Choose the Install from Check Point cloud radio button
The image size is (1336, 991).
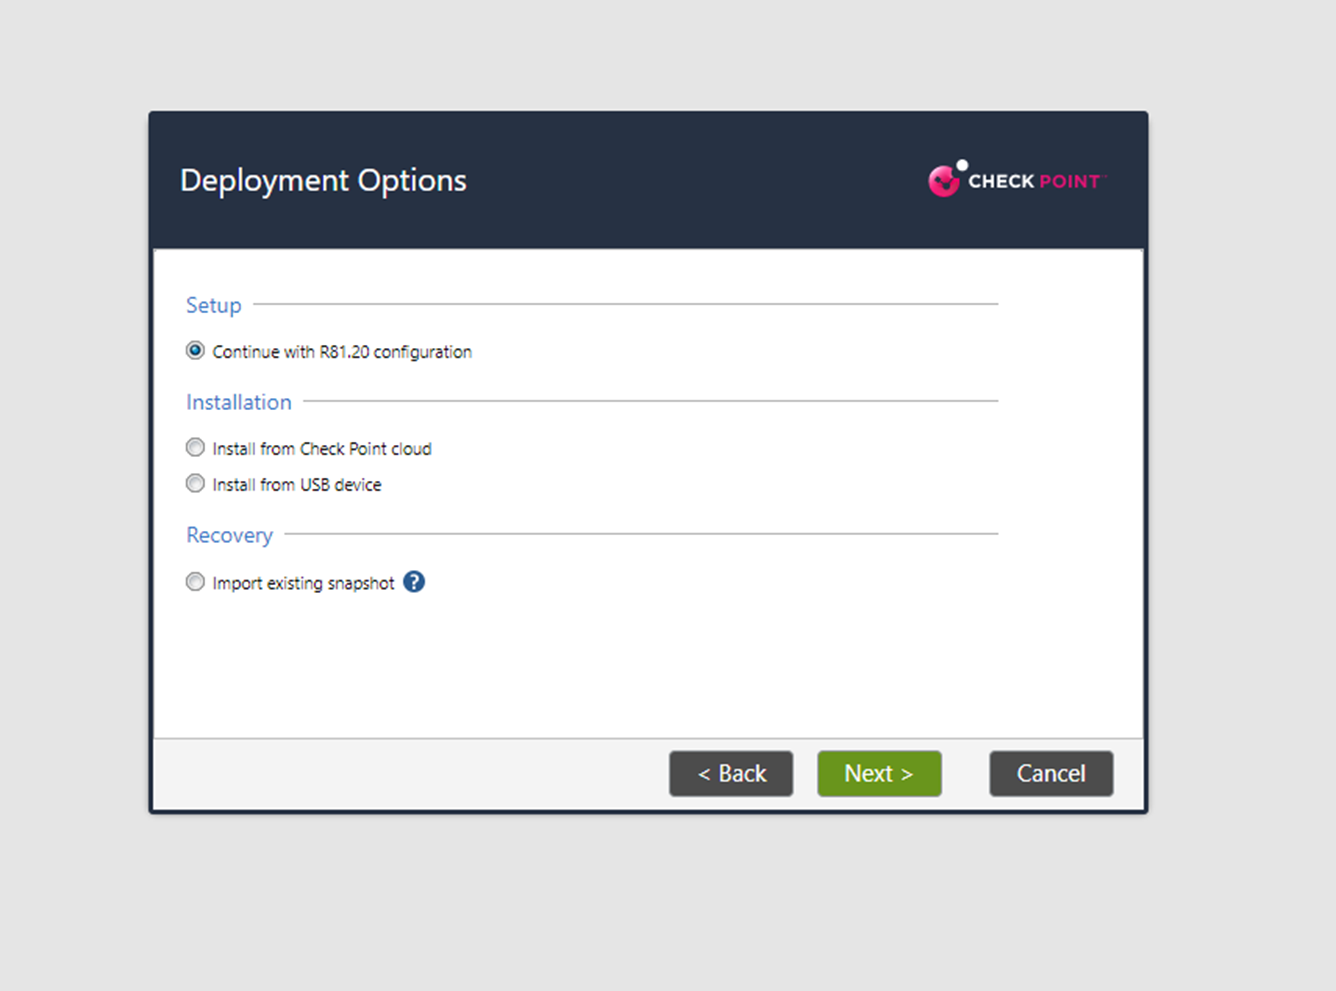point(195,448)
